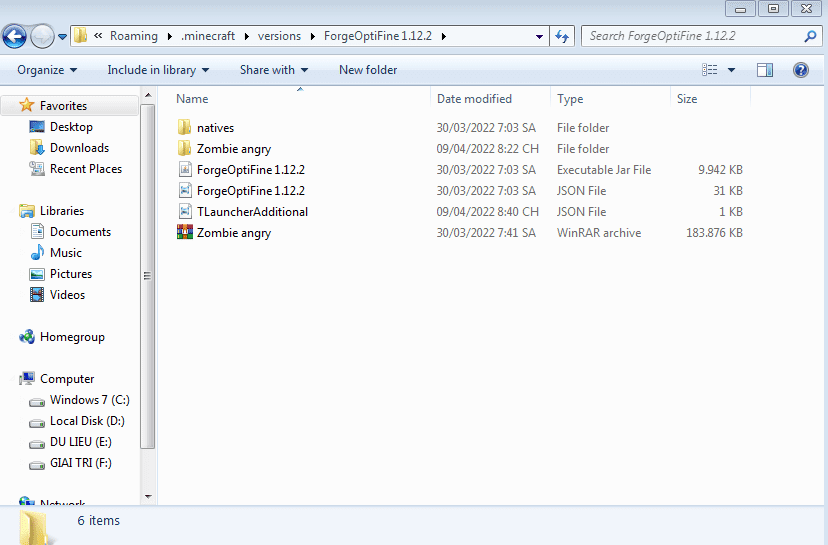Expand the arrow after versions breadcrumb
The height and width of the screenshot is (545, 828).
click(313, 36)
